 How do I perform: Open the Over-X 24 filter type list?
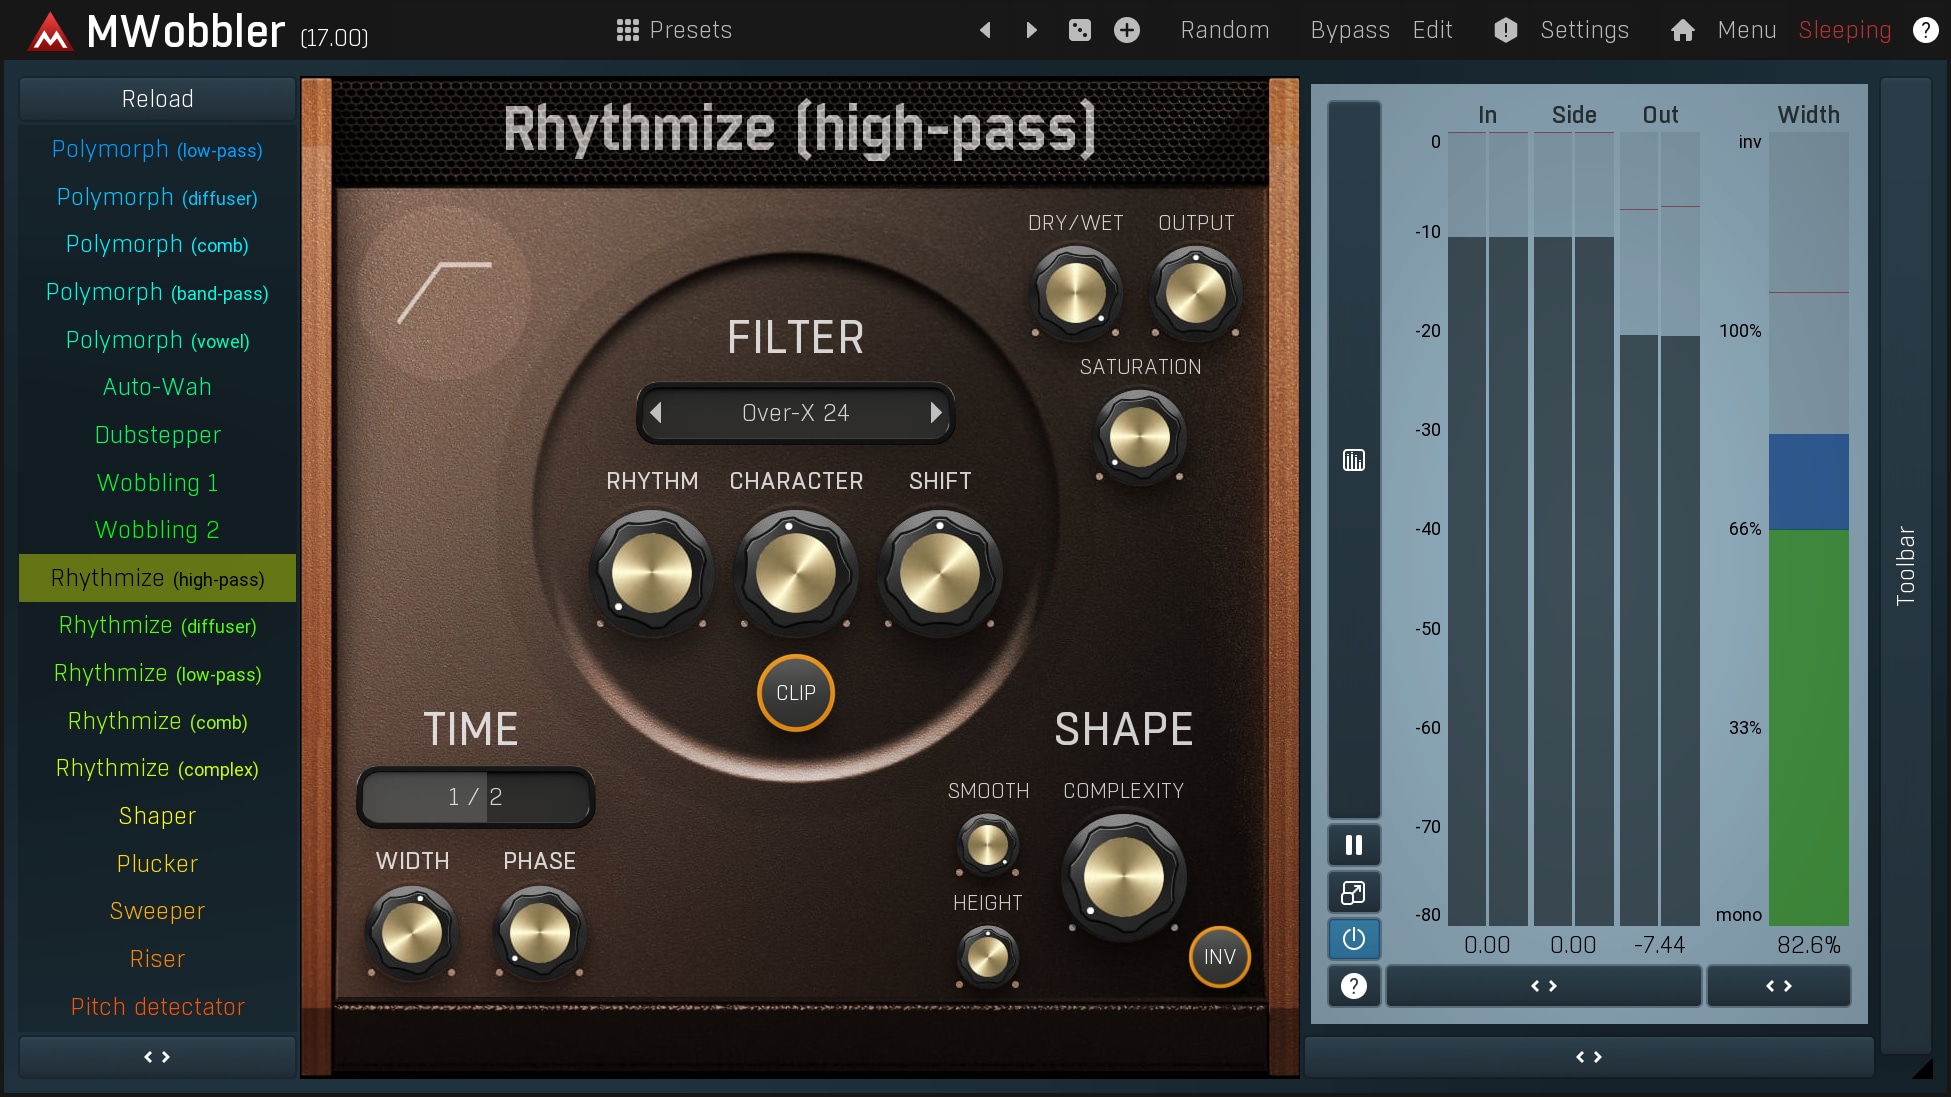click(795, 413)
